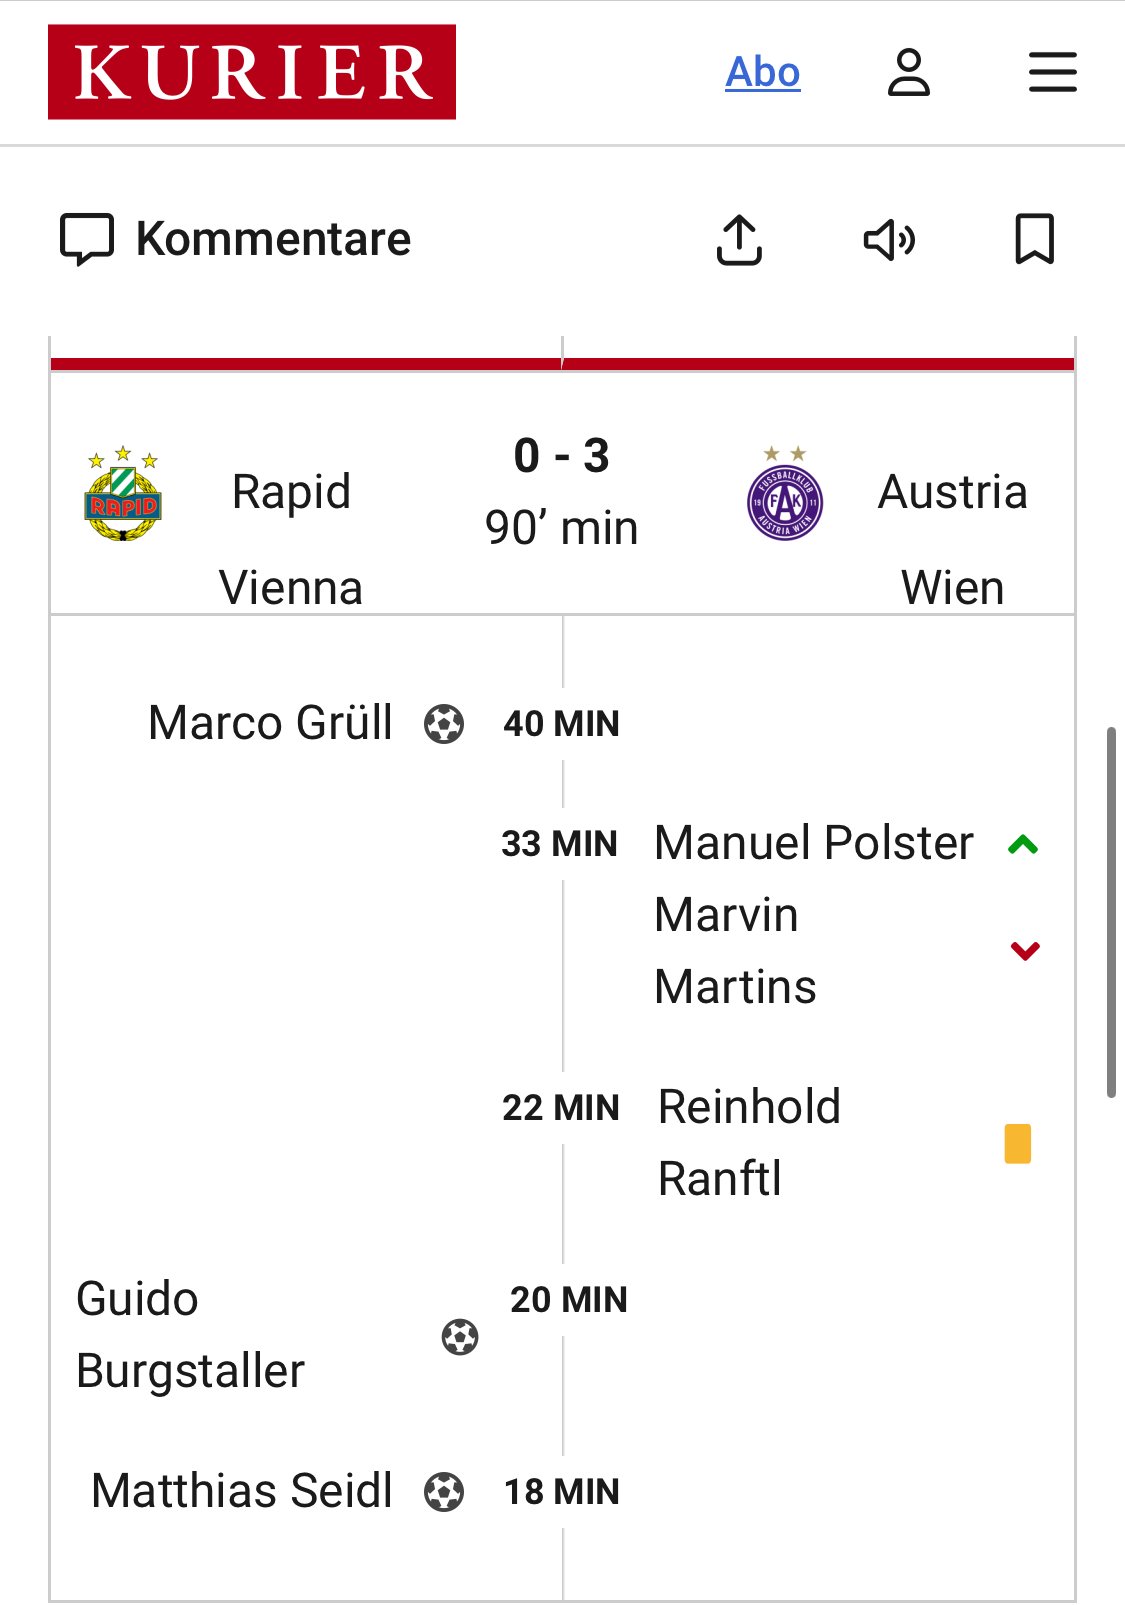Go to the KURIER home logo
Viewport: 1125px width, 1605px height.
pos(252,72)
